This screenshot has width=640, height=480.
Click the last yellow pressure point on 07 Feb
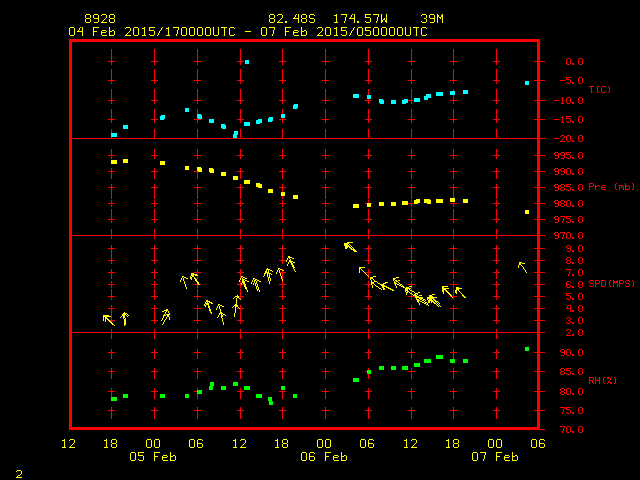527,212
